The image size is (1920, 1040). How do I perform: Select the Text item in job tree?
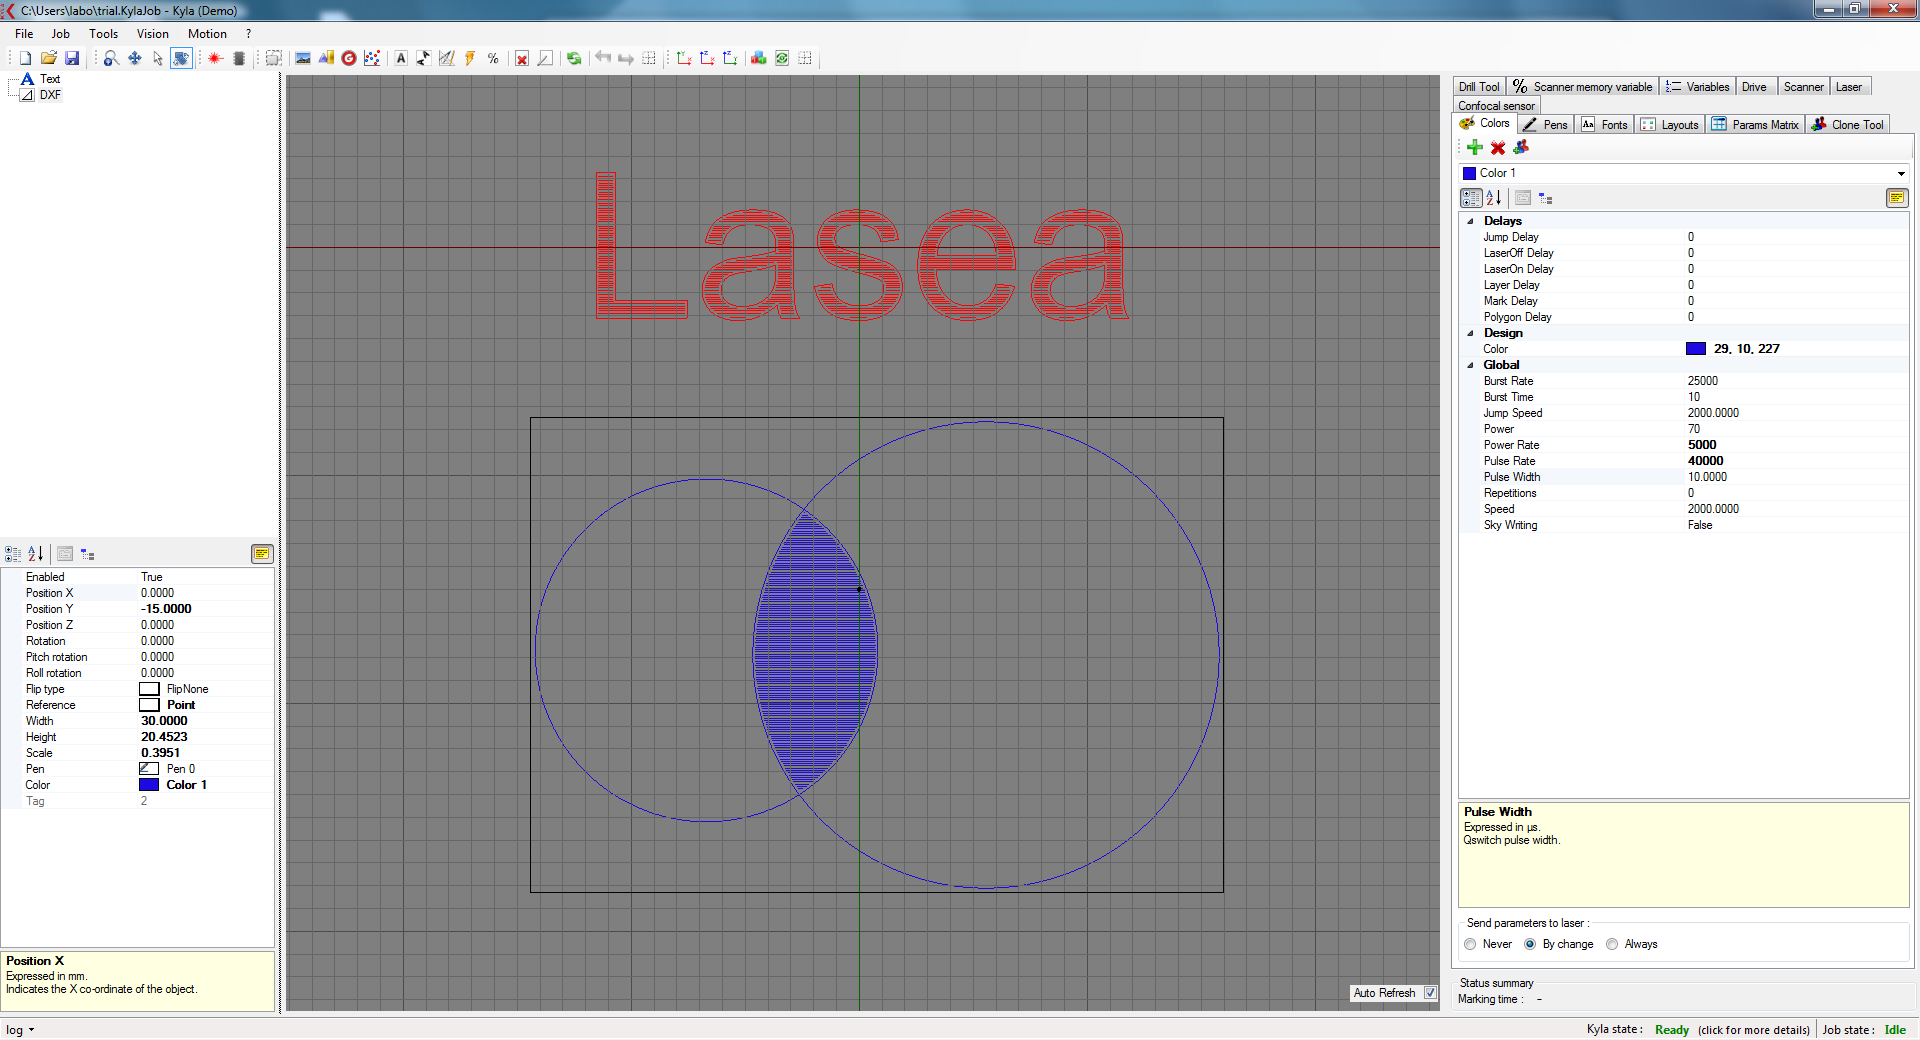pyautogui.click(x=50, y=79)
